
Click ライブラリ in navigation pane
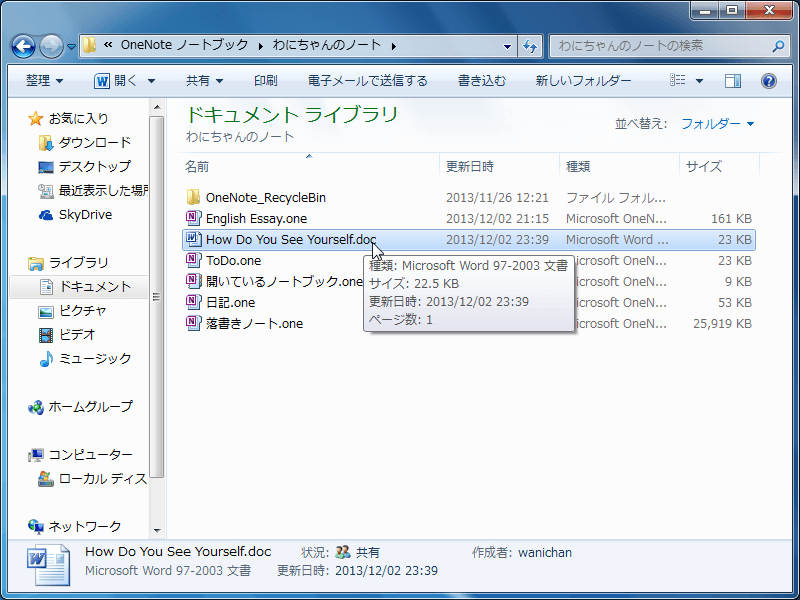tap(79, 263)
